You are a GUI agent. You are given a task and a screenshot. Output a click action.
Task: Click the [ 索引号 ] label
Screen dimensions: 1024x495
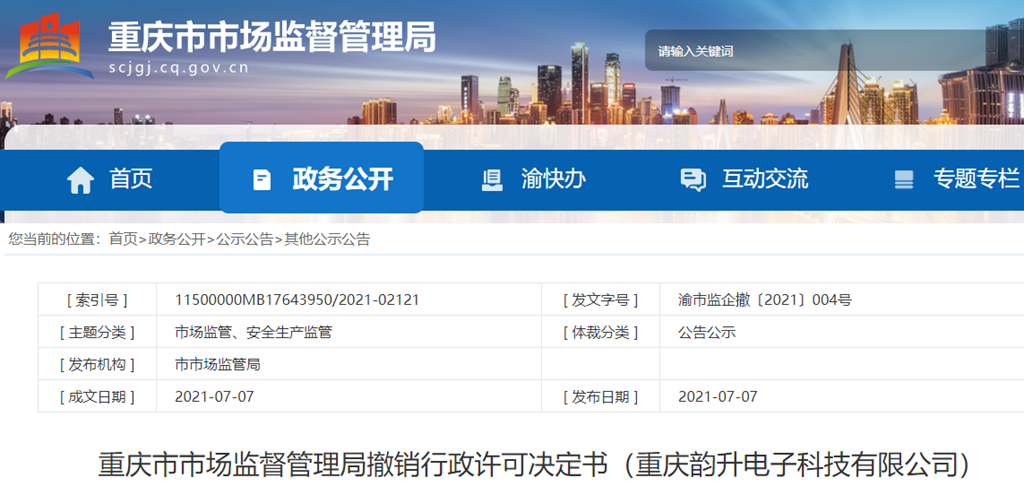tap(97, 300)
